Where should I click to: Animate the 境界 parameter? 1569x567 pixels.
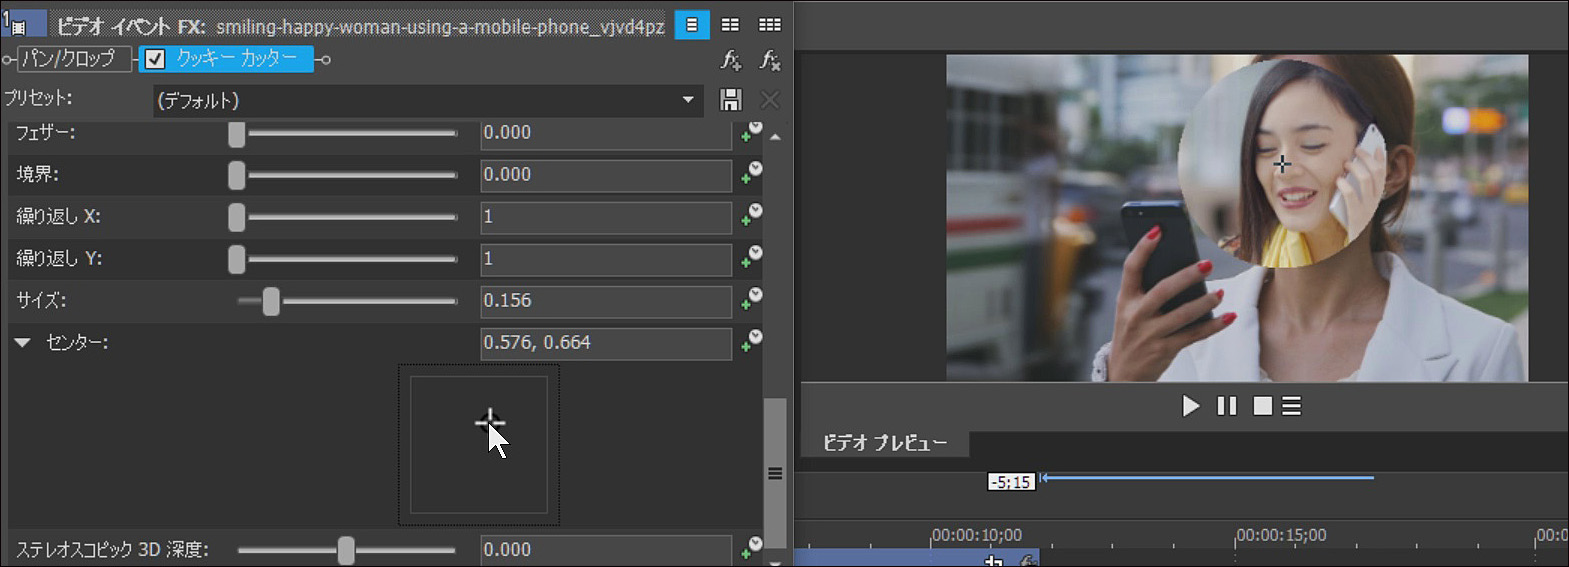751,175
